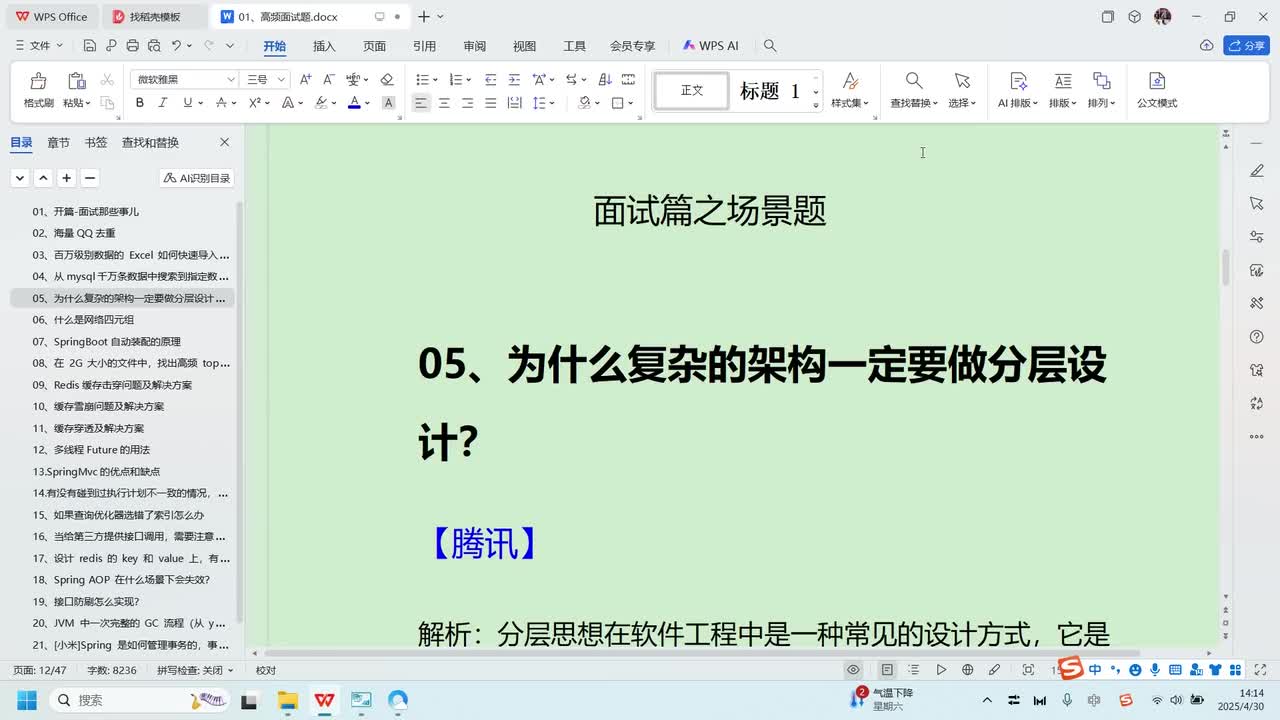Toggle Strikethrough formatting
The image size is (1280, 720).
pyautogui.click(x=221, y=103)
